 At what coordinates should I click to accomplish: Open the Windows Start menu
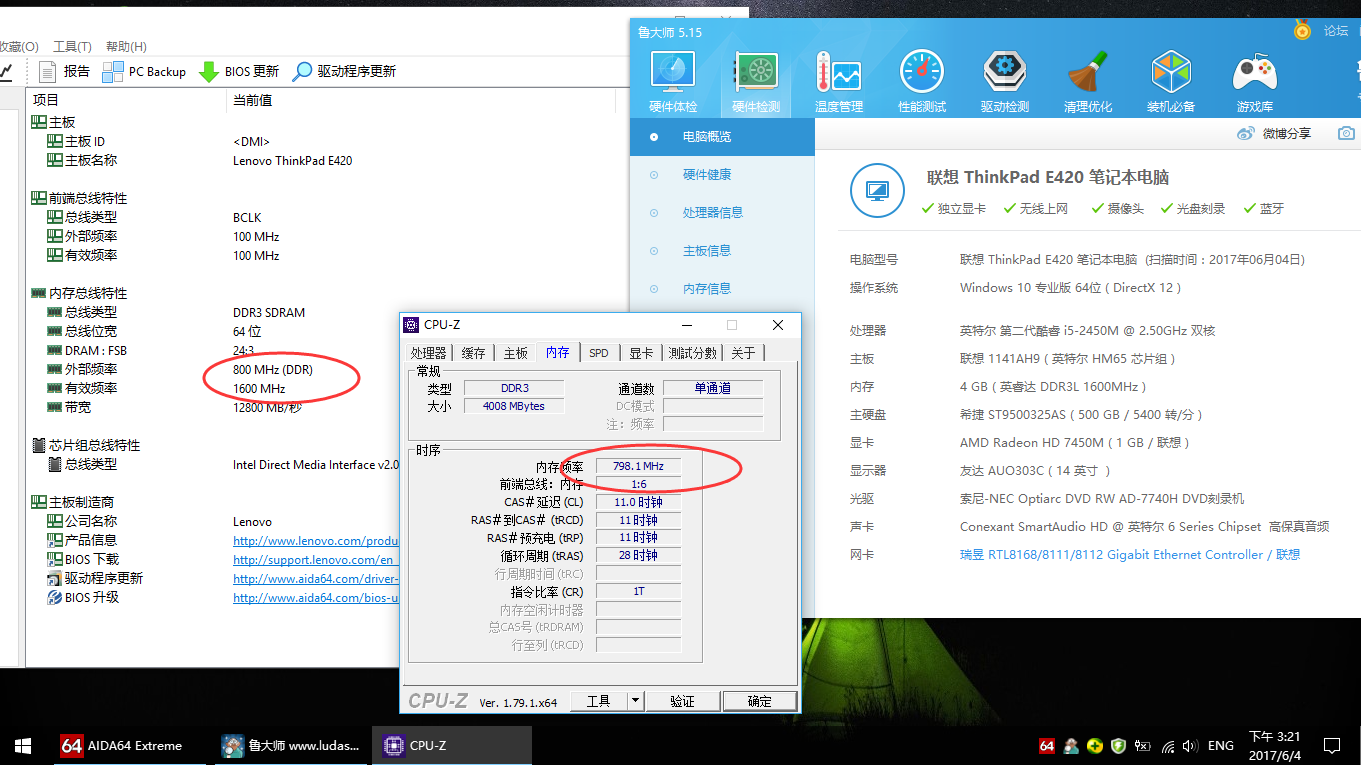click(23, 745)
